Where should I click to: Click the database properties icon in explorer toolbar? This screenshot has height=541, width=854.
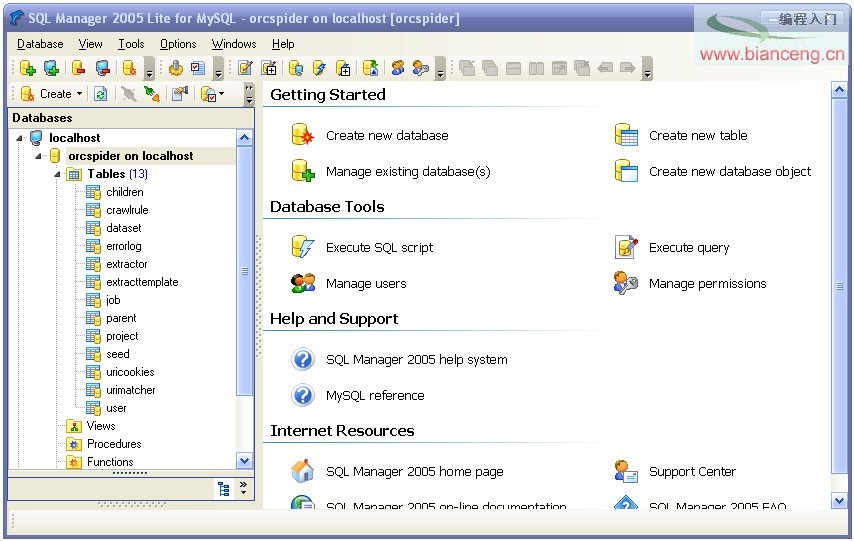[180, 94]
